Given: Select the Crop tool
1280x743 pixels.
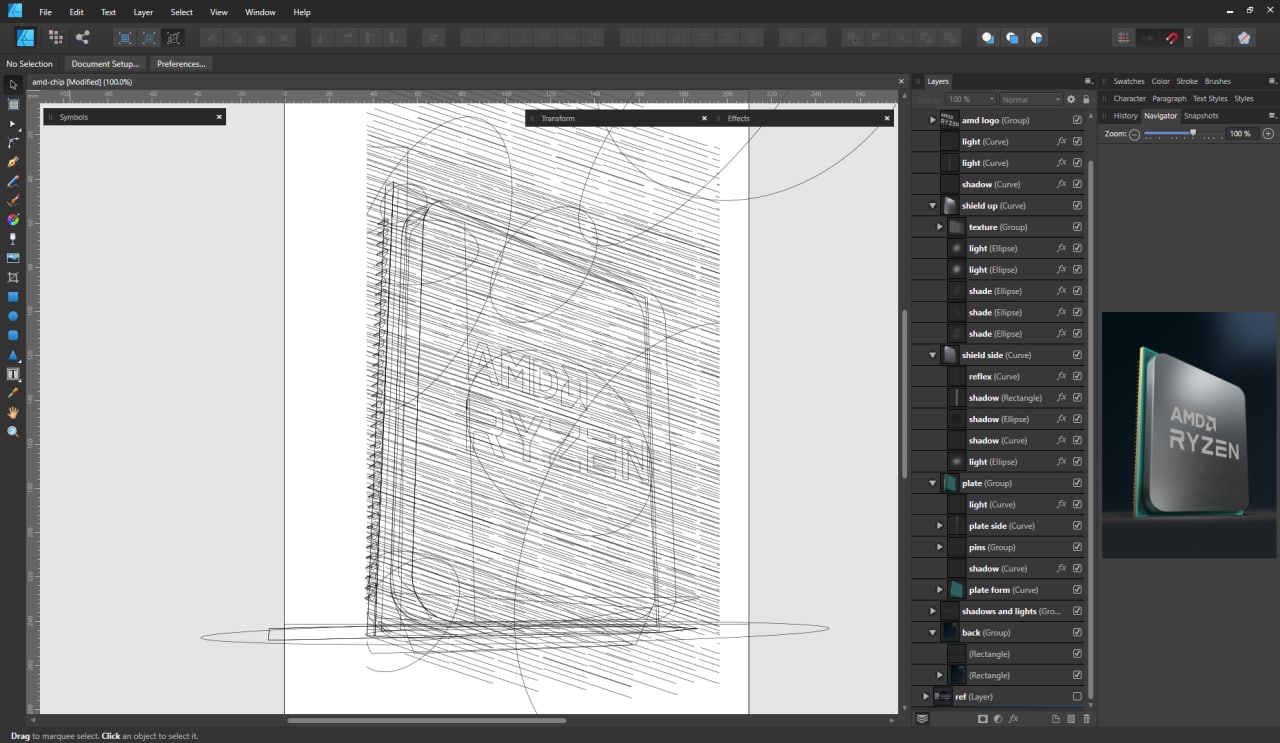Looking at the screenshot, I should [x=13, y=277].
